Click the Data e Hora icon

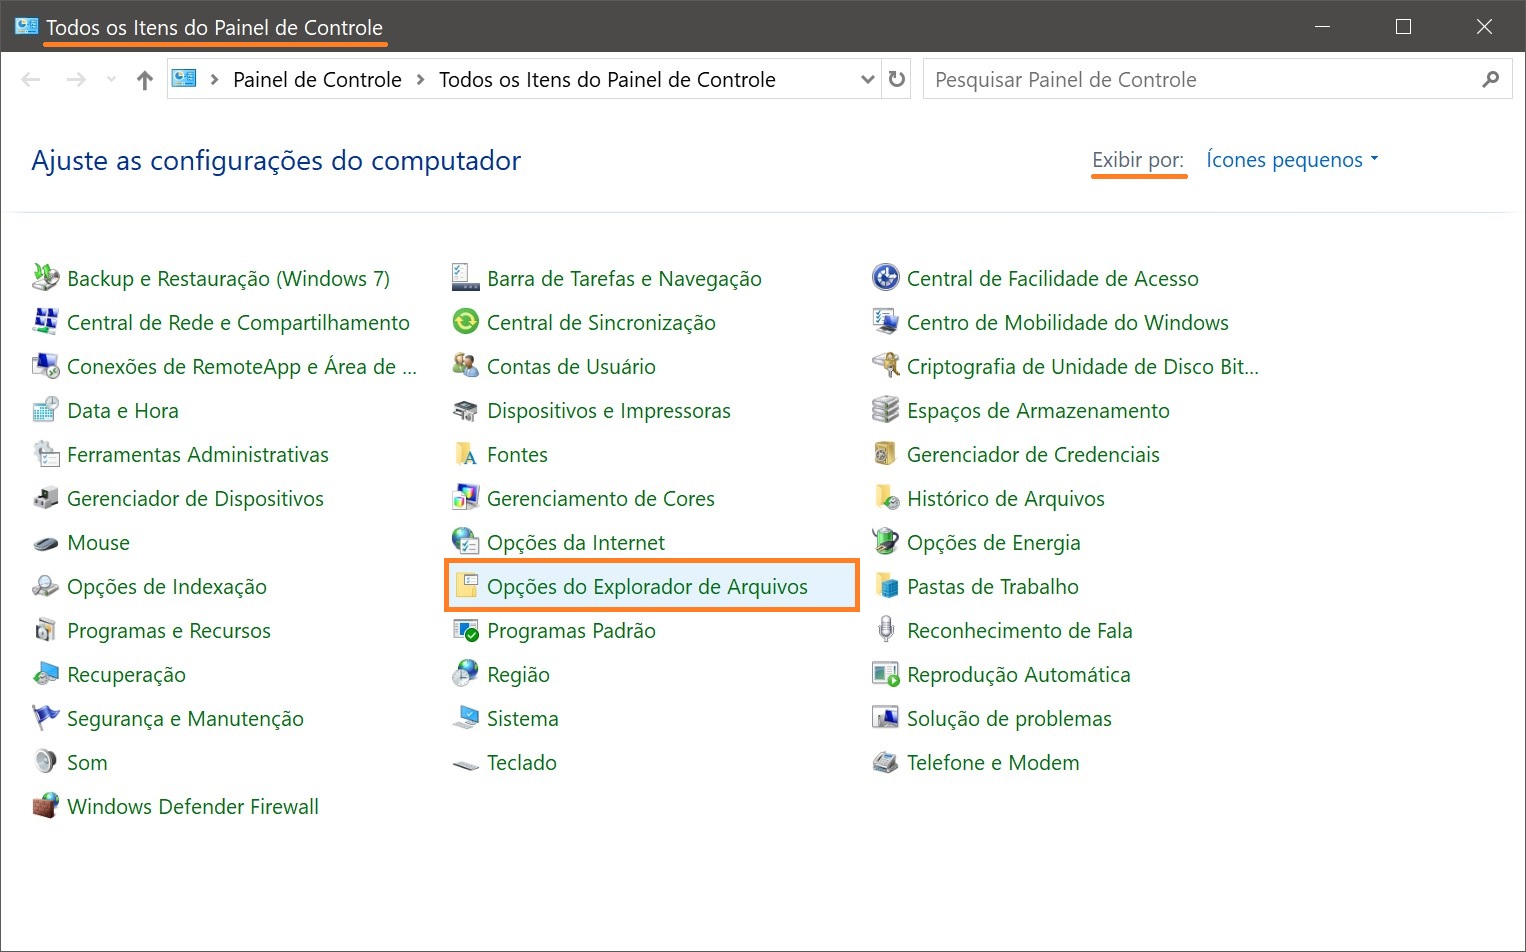tap(45, 411)
